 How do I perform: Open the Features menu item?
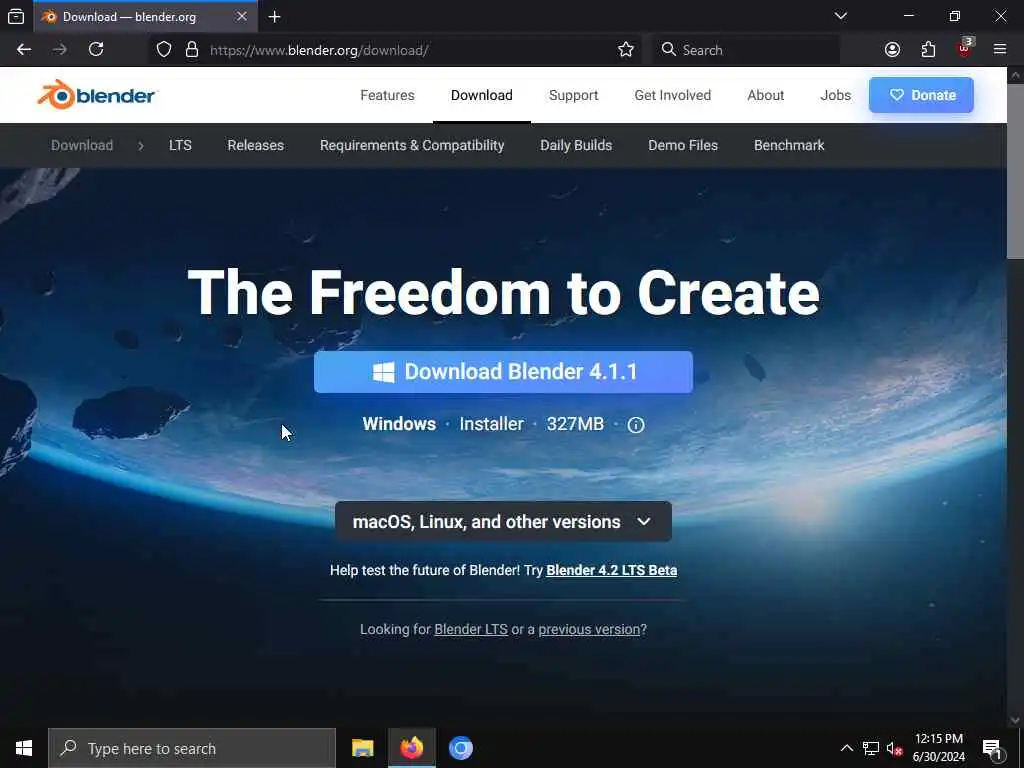(387, 95)
